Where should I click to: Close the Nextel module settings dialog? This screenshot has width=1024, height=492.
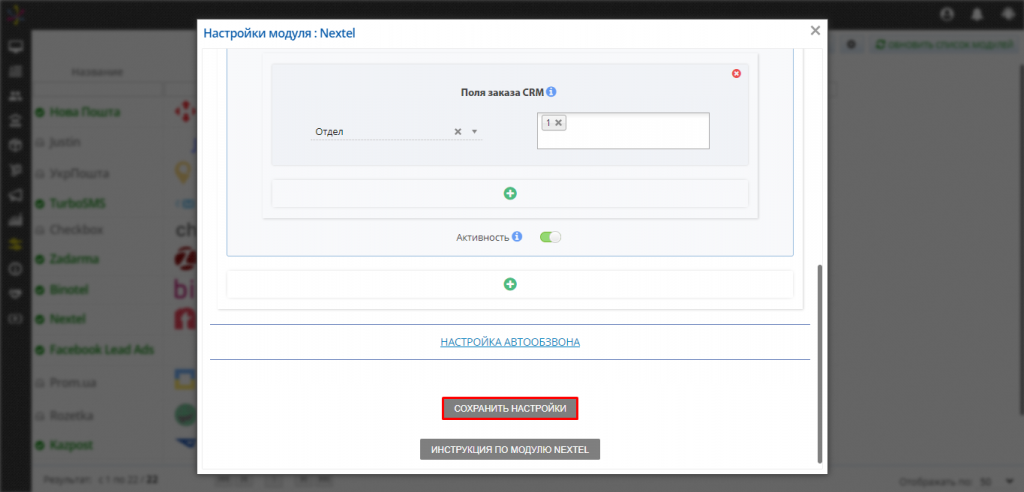click(x=815, y=31)
